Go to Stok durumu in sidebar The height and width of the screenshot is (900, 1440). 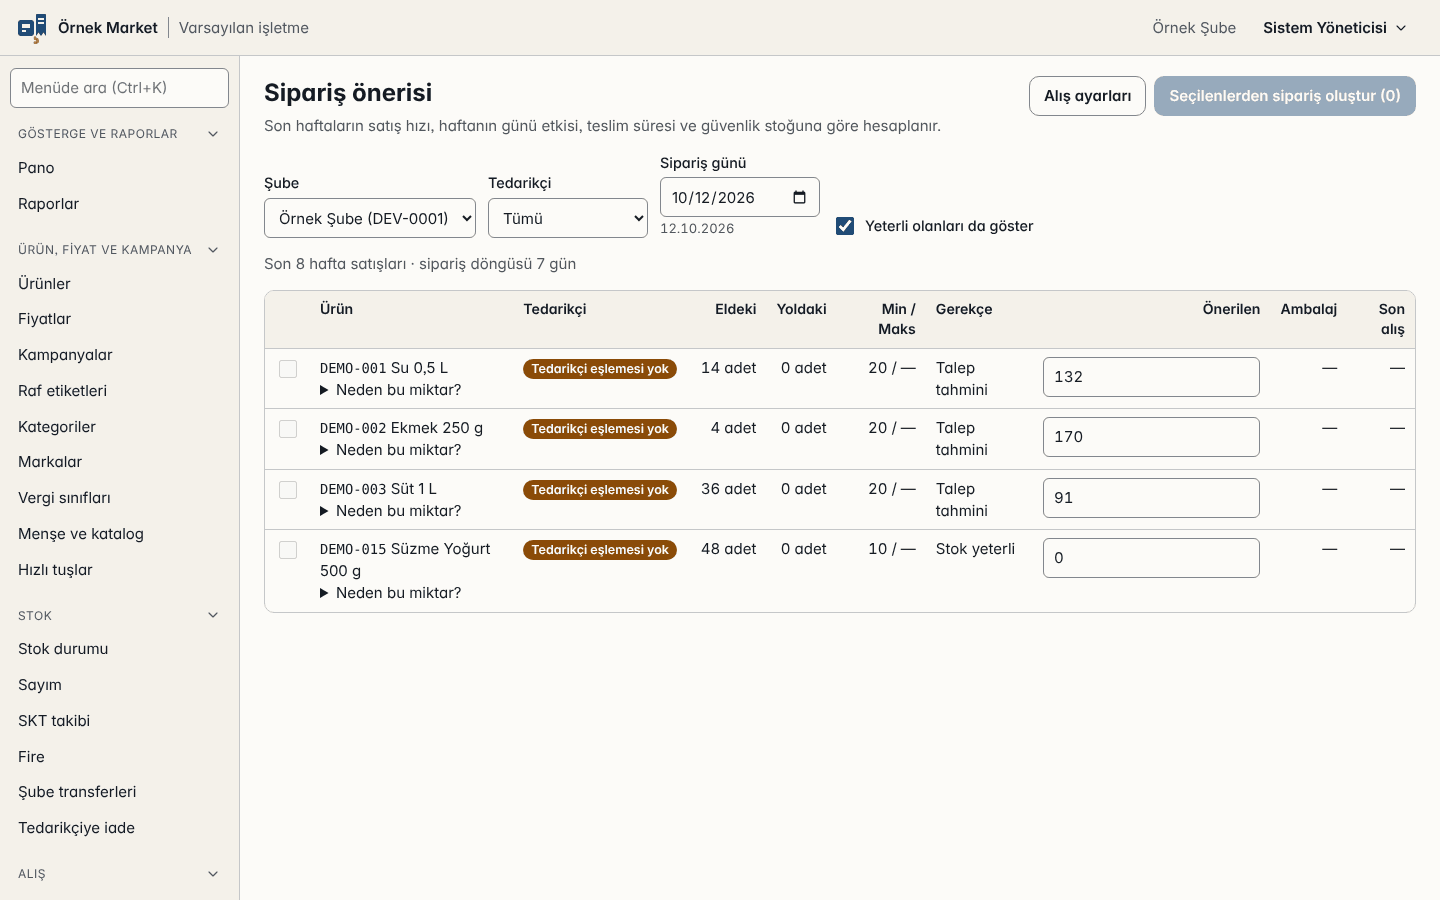click(x=63, y=649)
